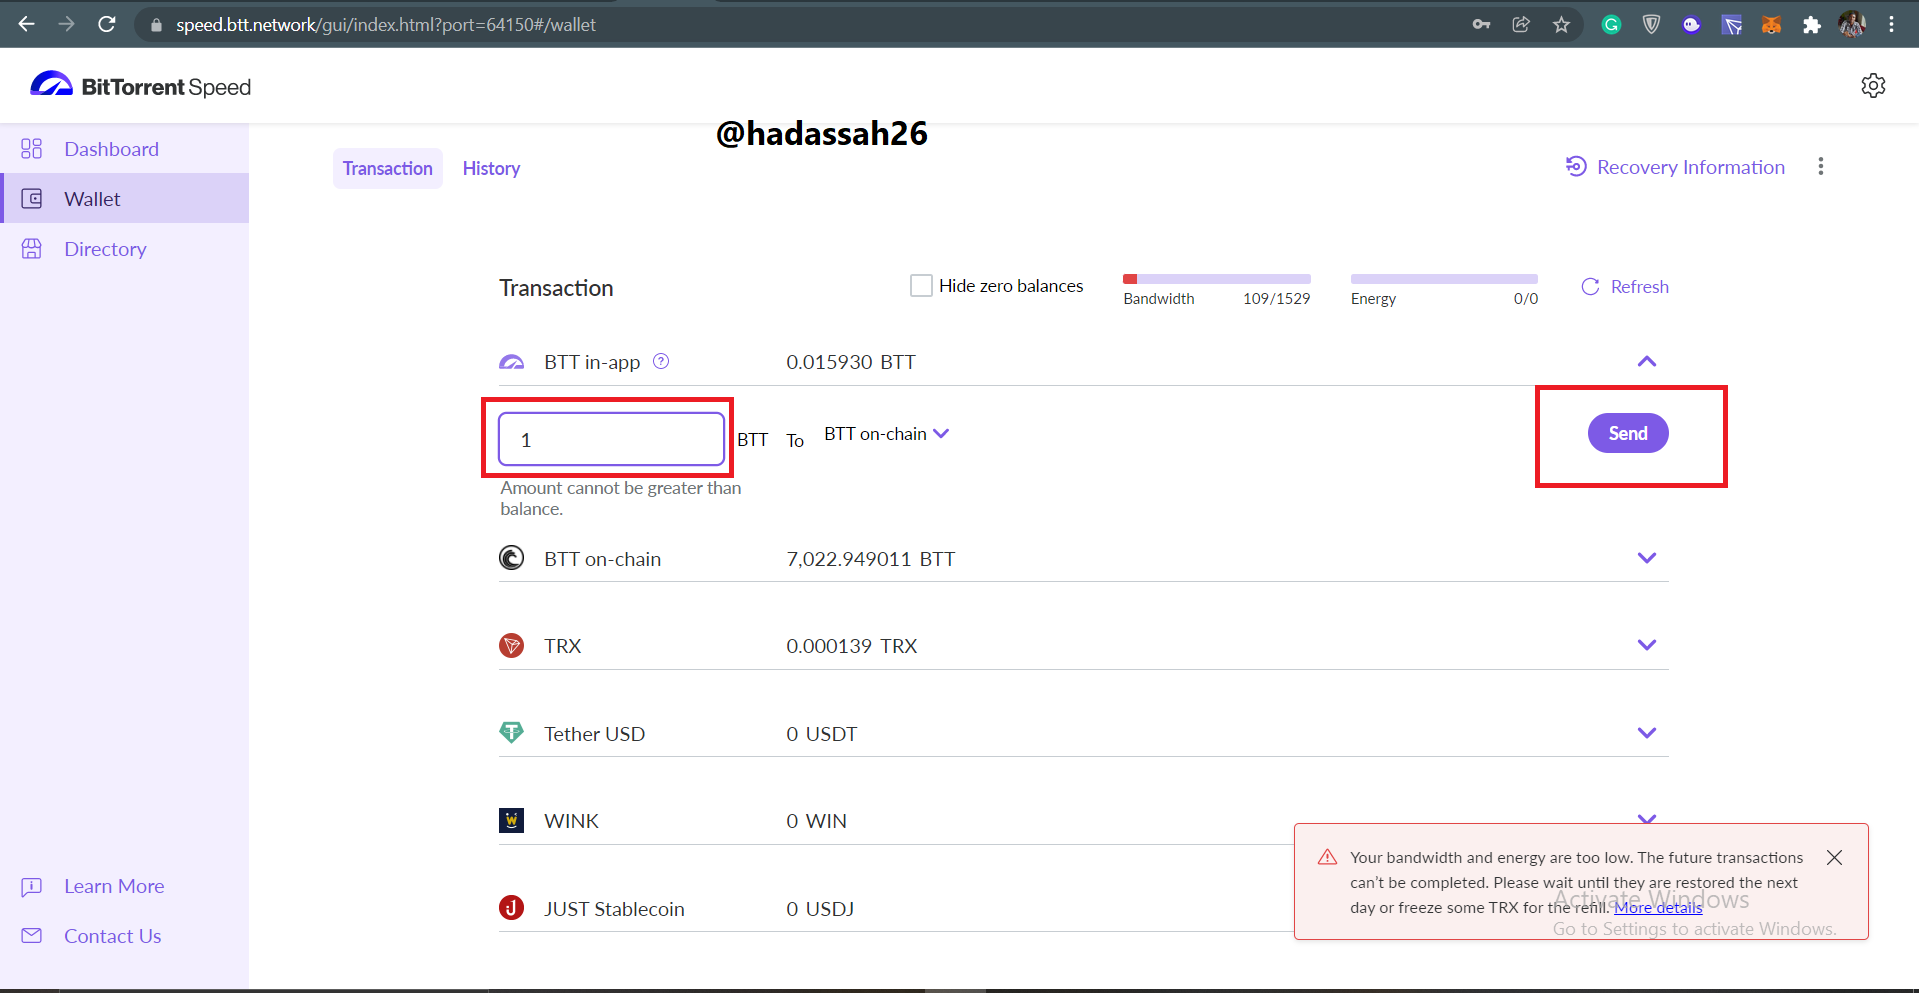
Task: Click the share icon in address bar
Action: tap(1521, 24)
